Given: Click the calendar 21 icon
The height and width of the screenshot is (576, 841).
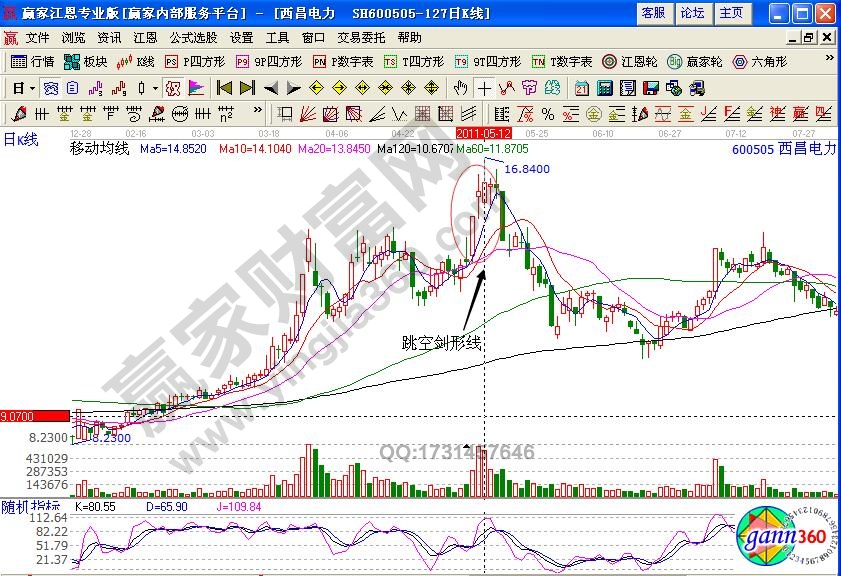Looking at the screenshot, I should click(x=581, y=88).
